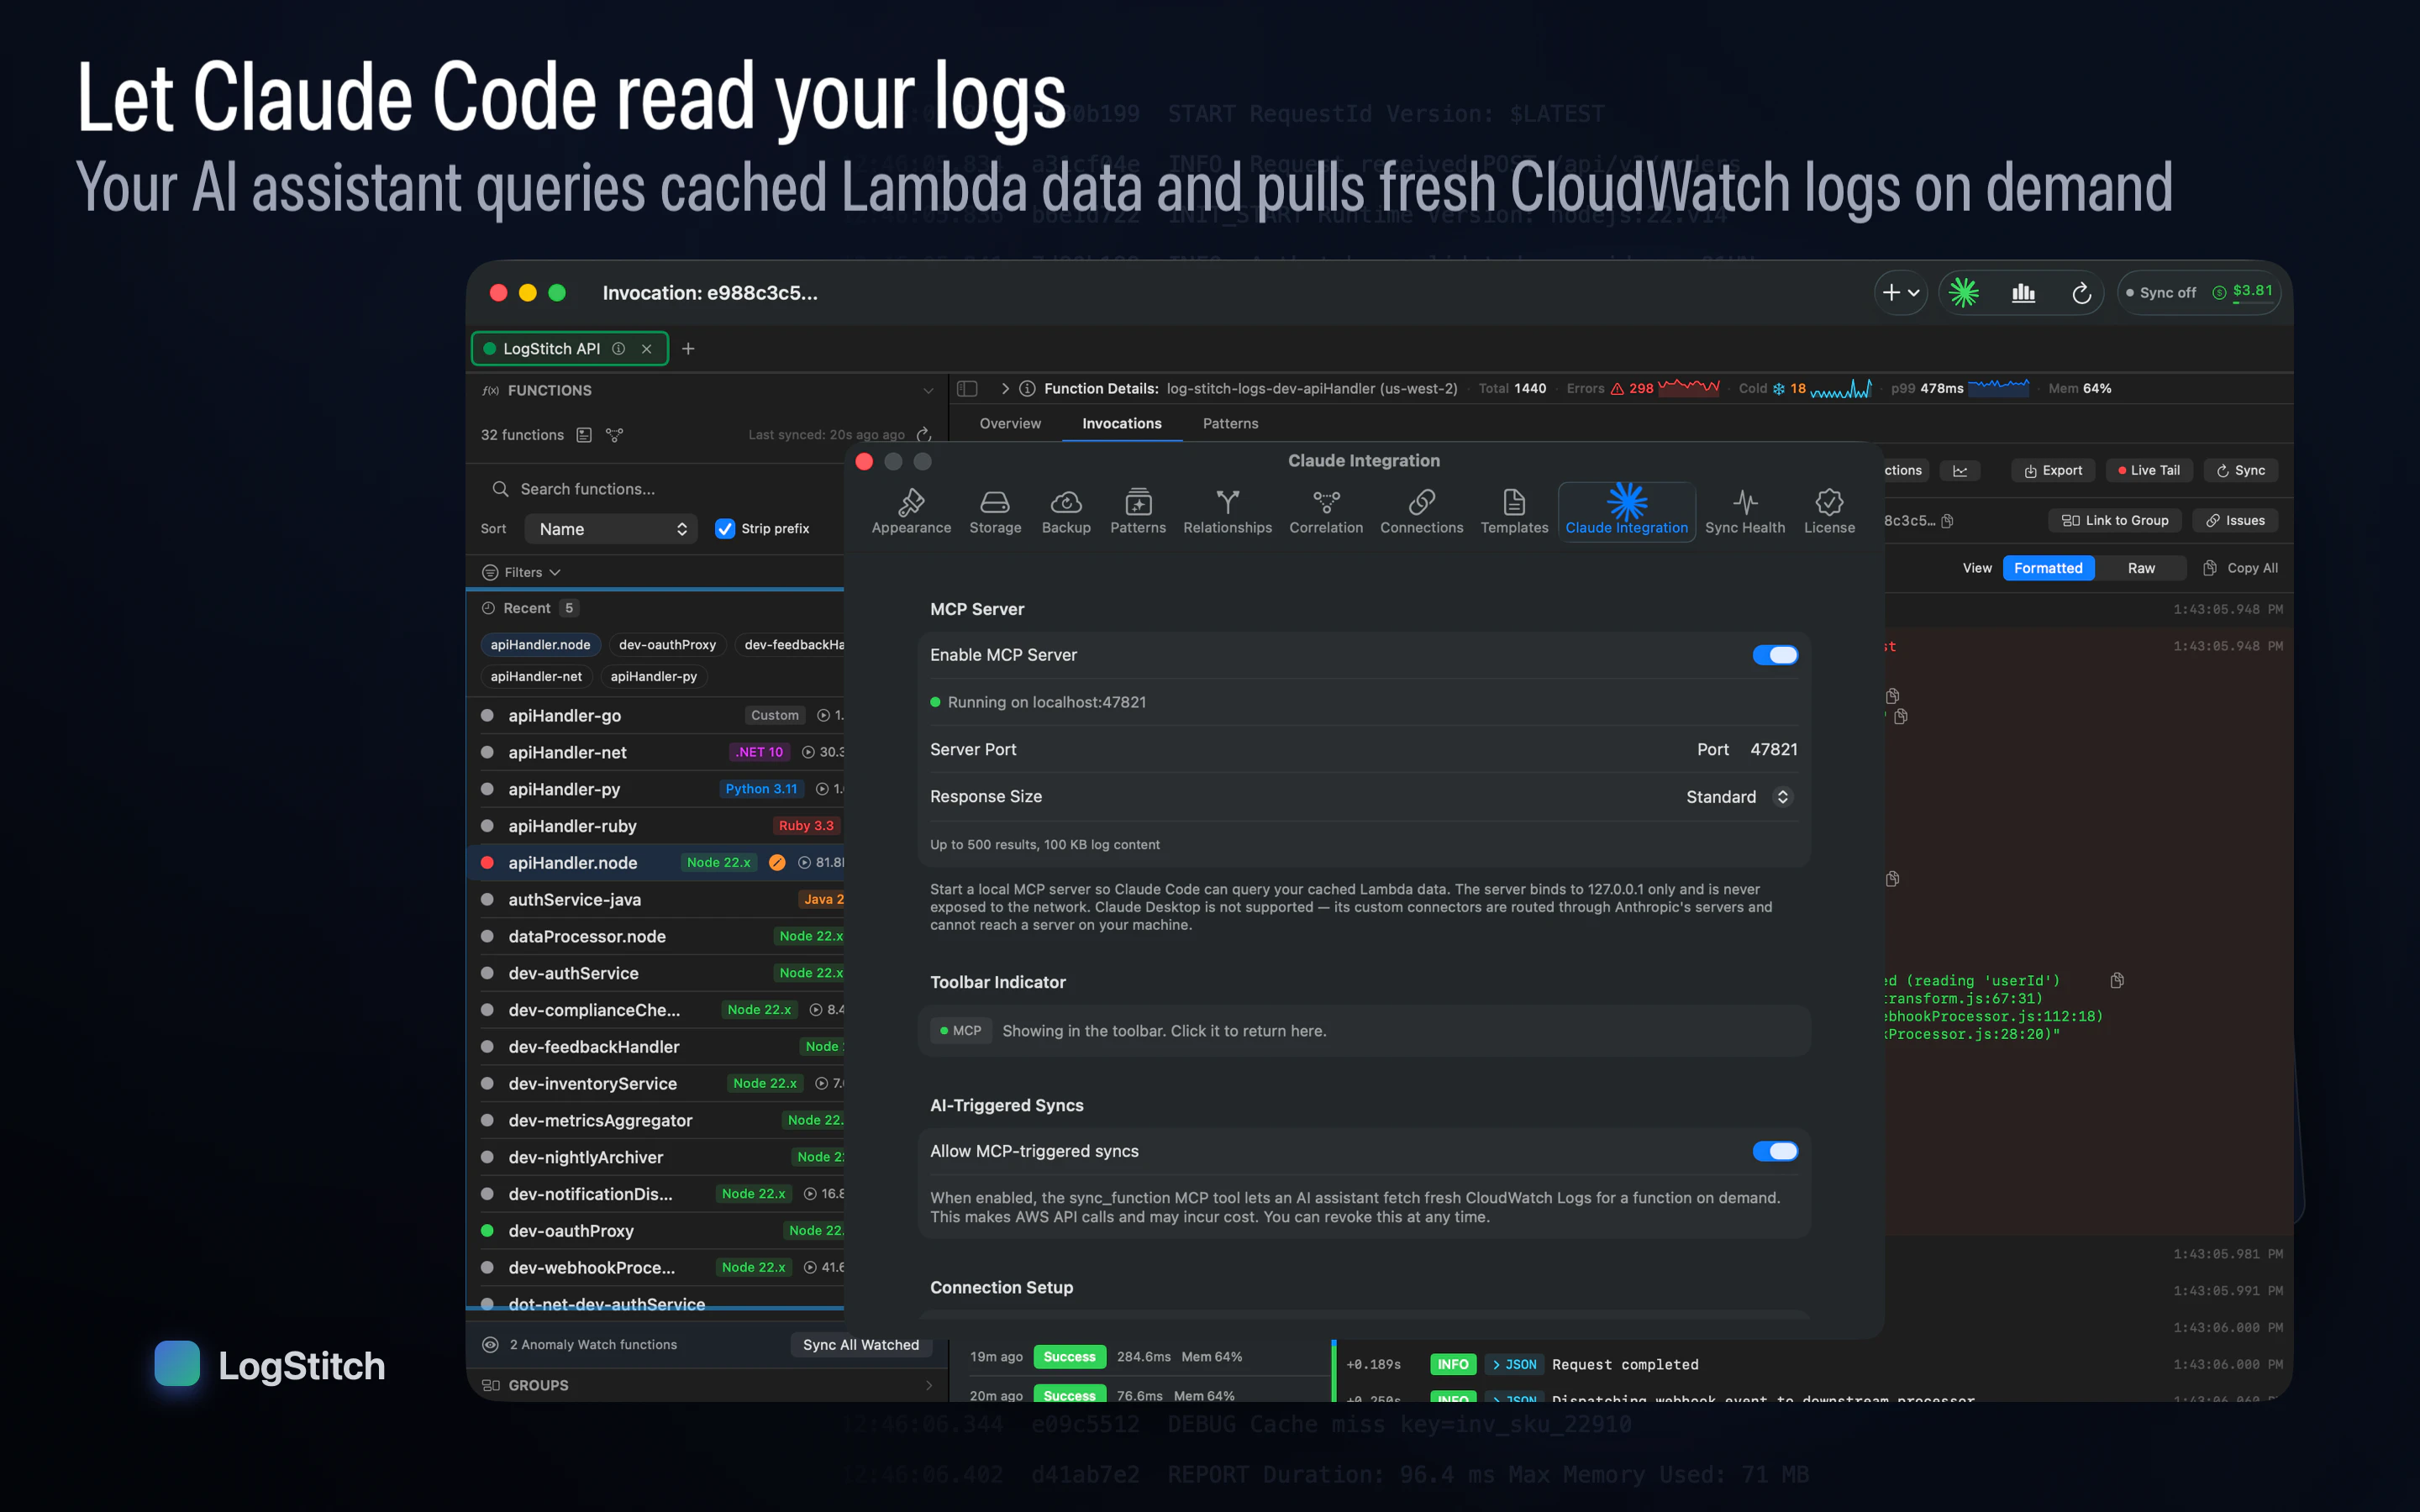Open the License settings pane
Screen dimensions: 2420x1512
1829,512
